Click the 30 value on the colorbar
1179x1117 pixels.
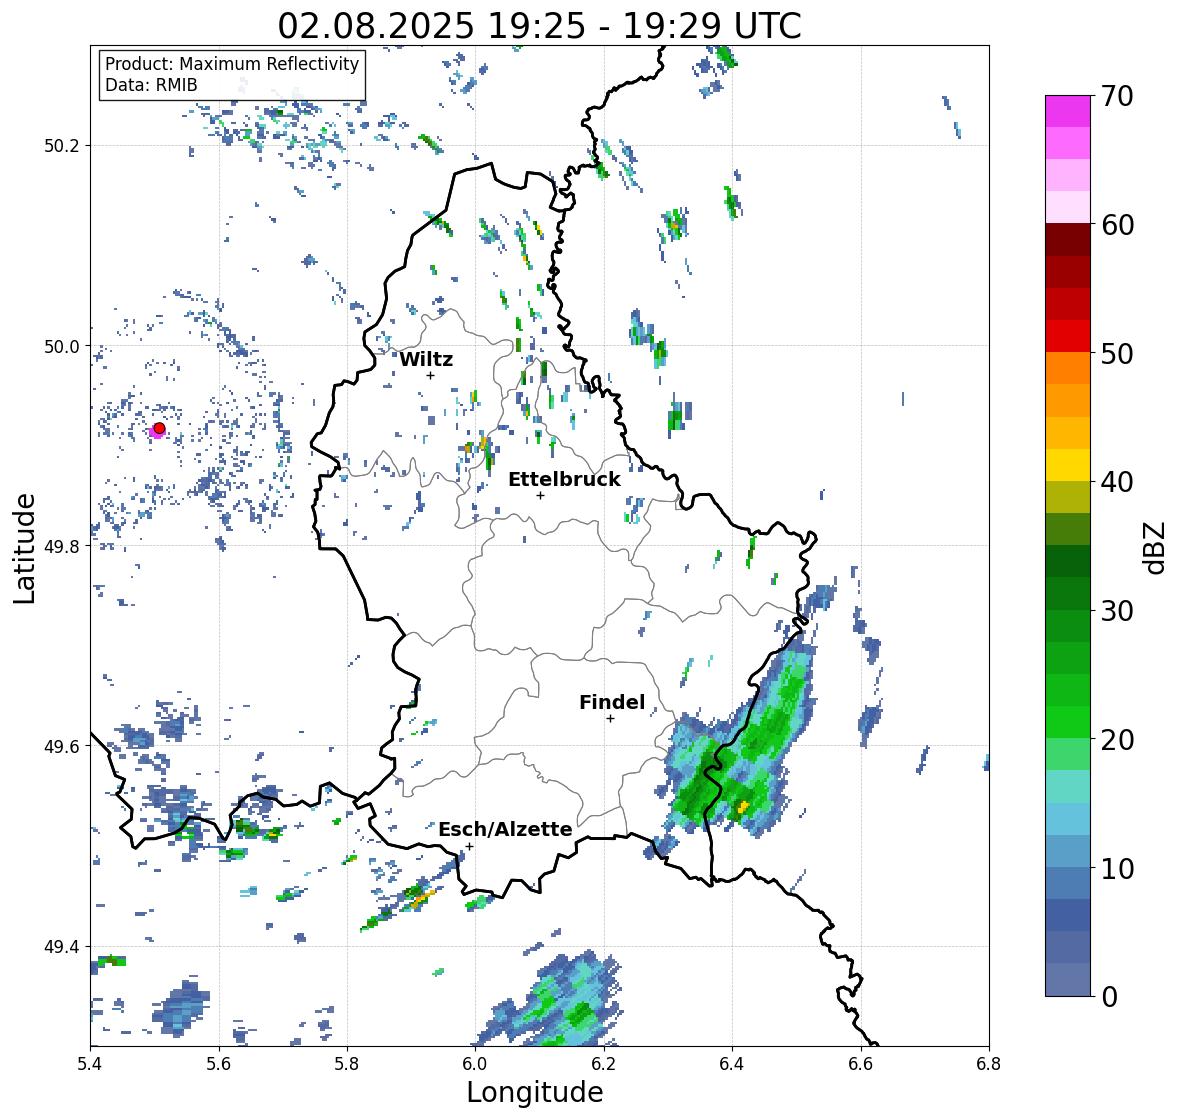pos(1117,610)
